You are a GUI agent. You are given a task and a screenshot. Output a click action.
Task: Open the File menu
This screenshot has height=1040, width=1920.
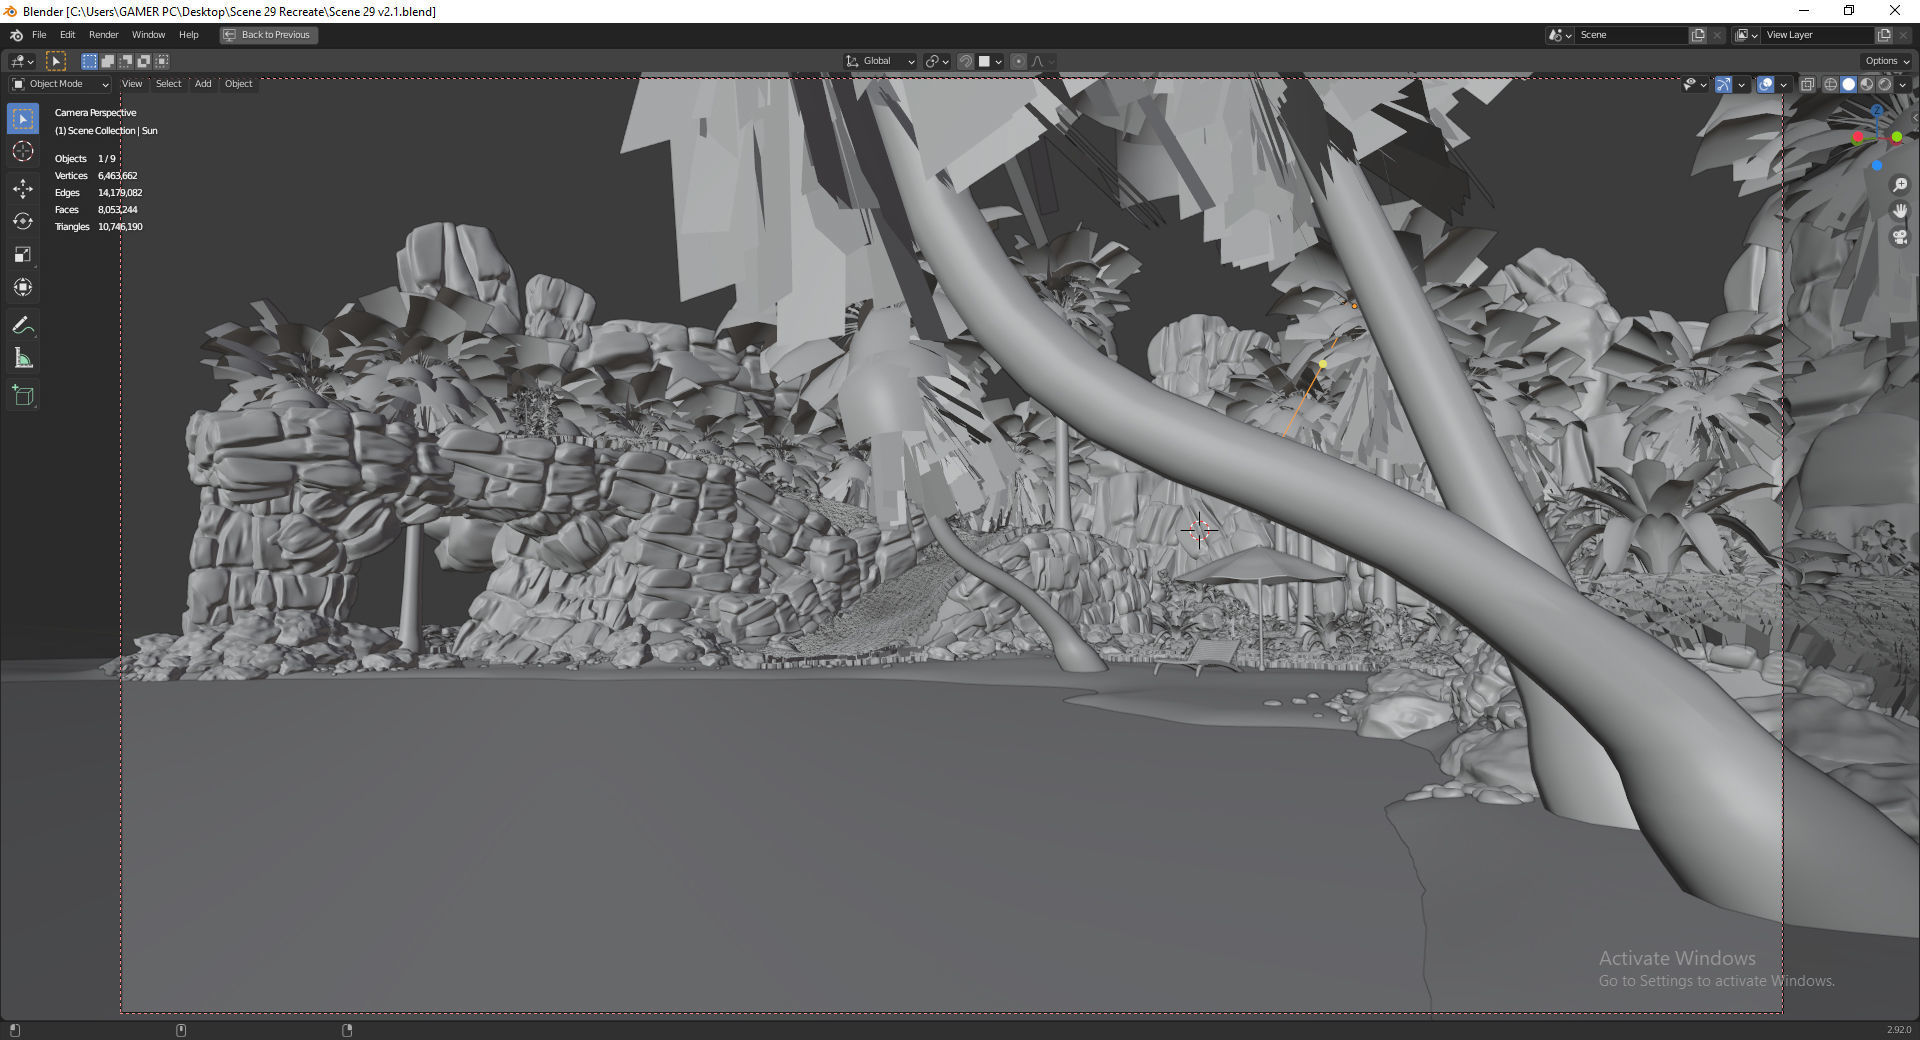point(39,35)
